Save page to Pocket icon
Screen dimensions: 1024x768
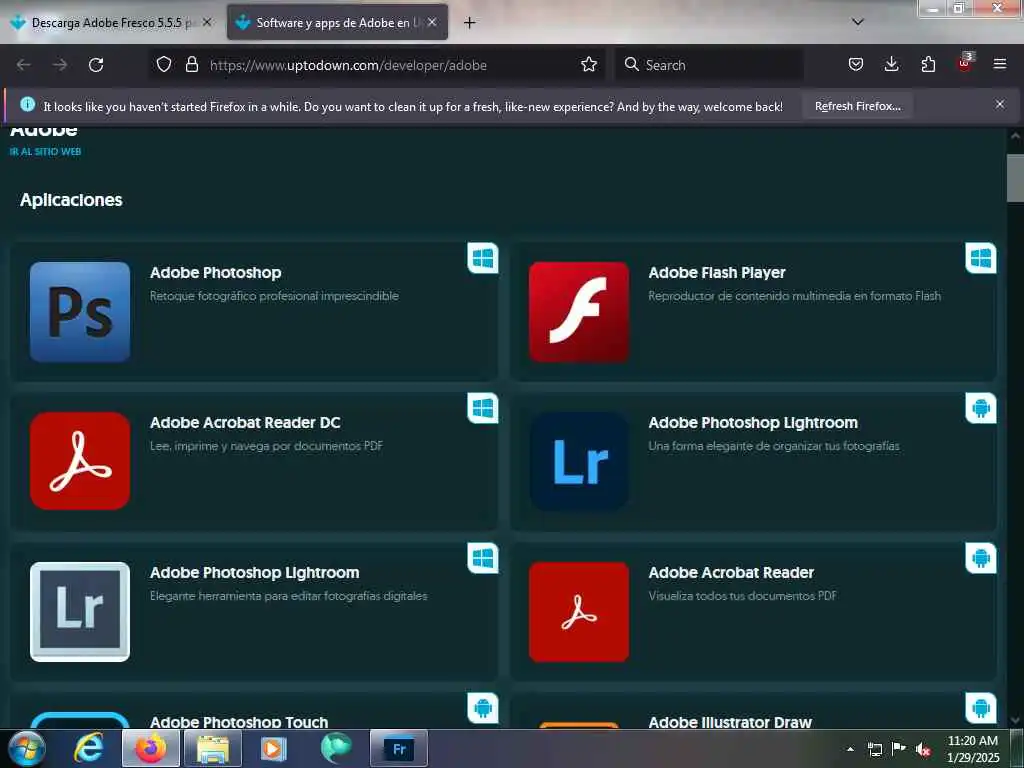click(856, 65)
